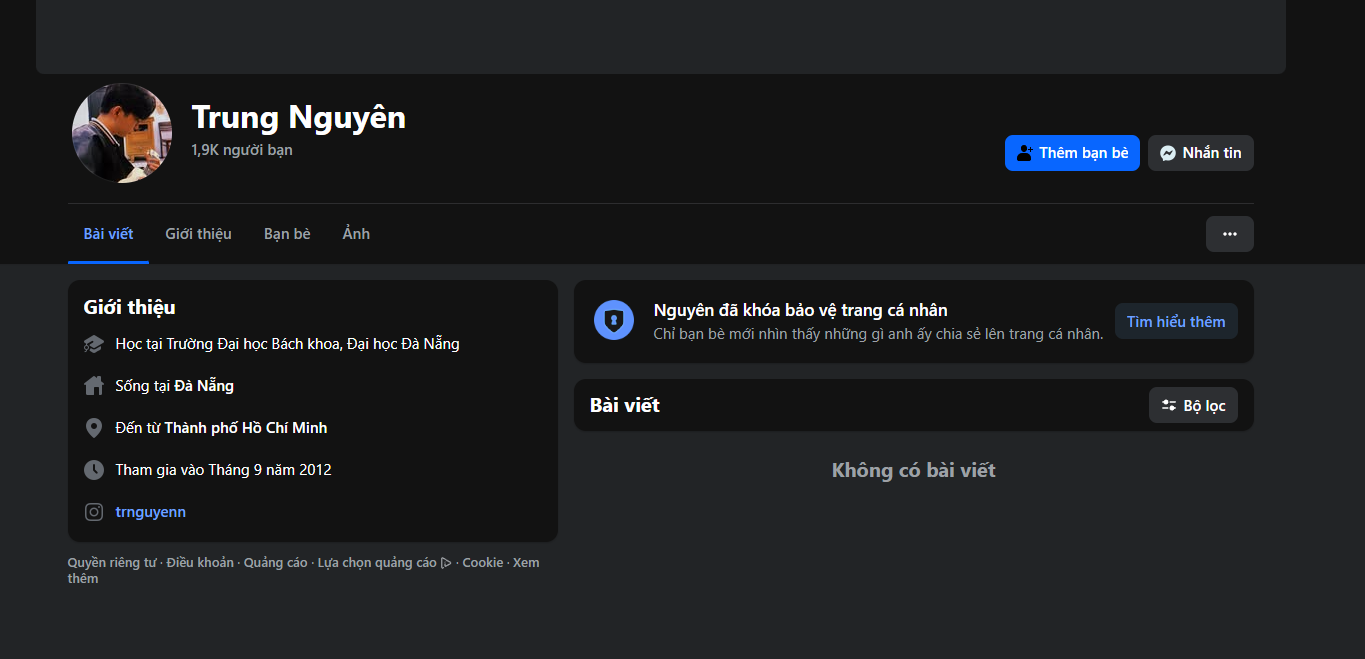The image size is (1365, 659).
Task: Click the Instagram icon in intro
Action: (x=94, y=512)
